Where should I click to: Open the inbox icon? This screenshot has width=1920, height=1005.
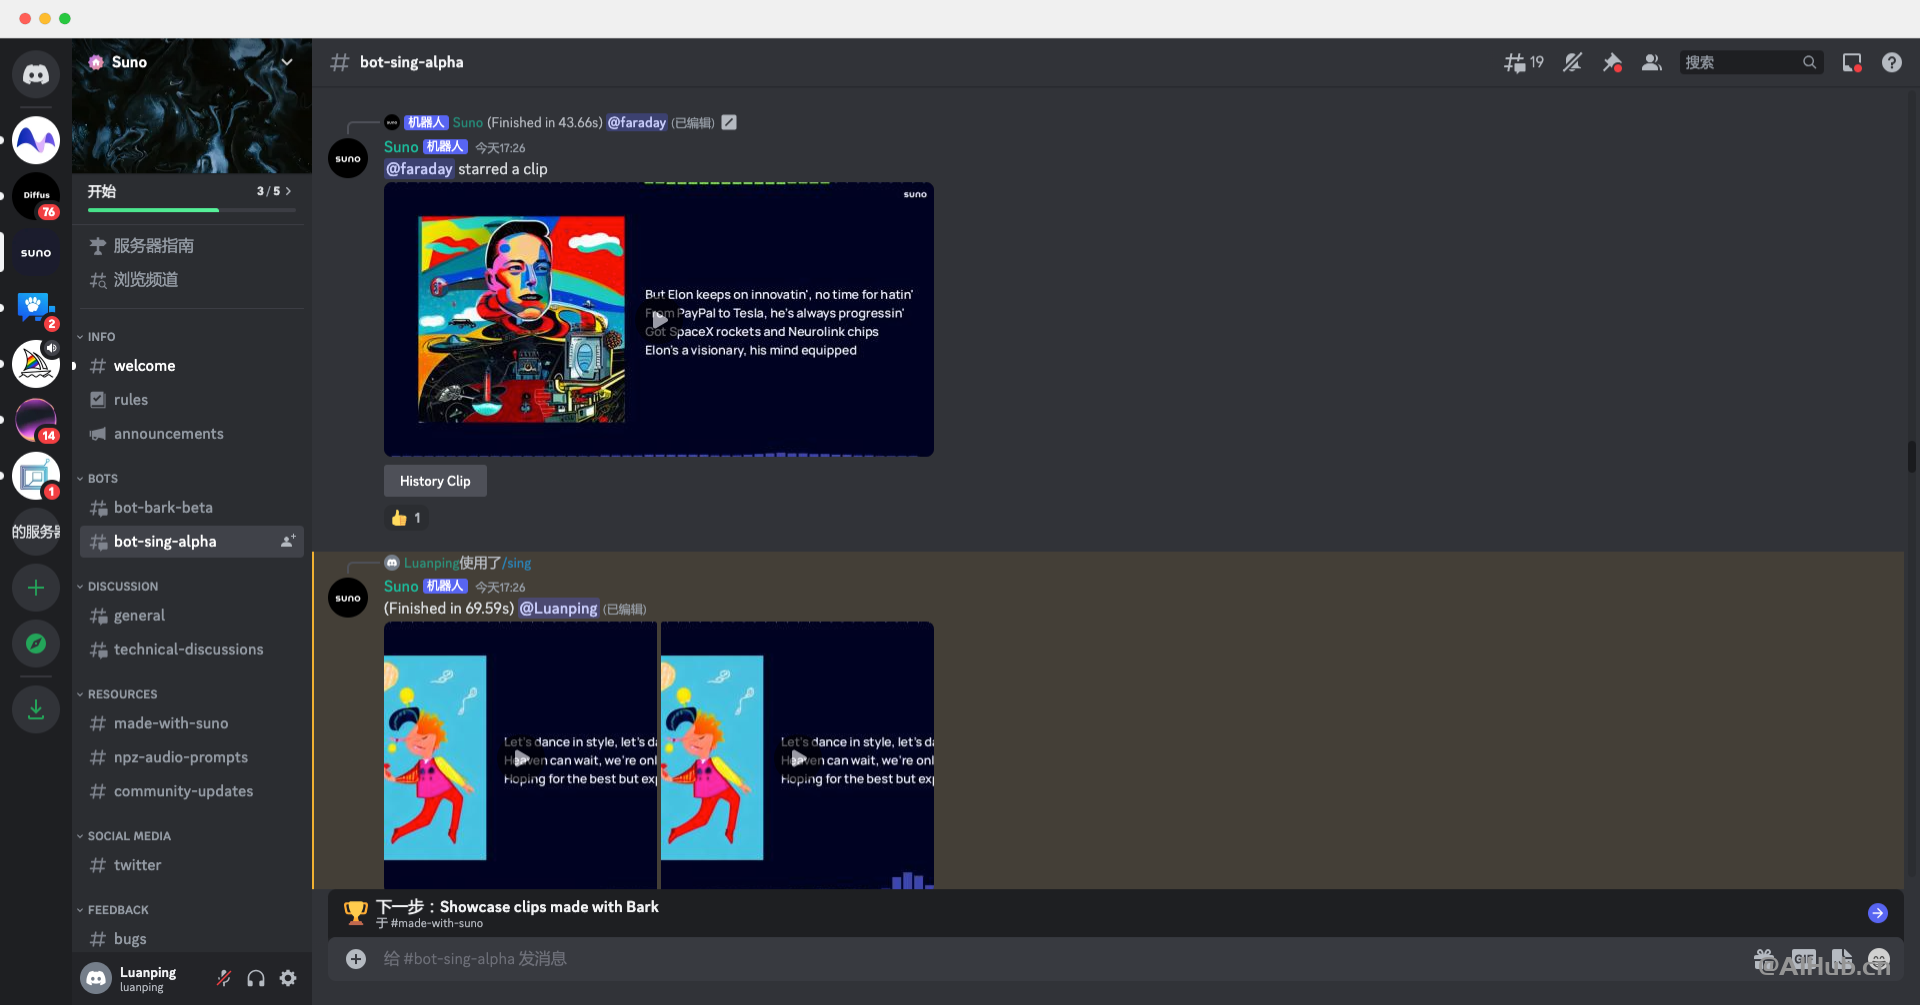[x=1852, y=63]
